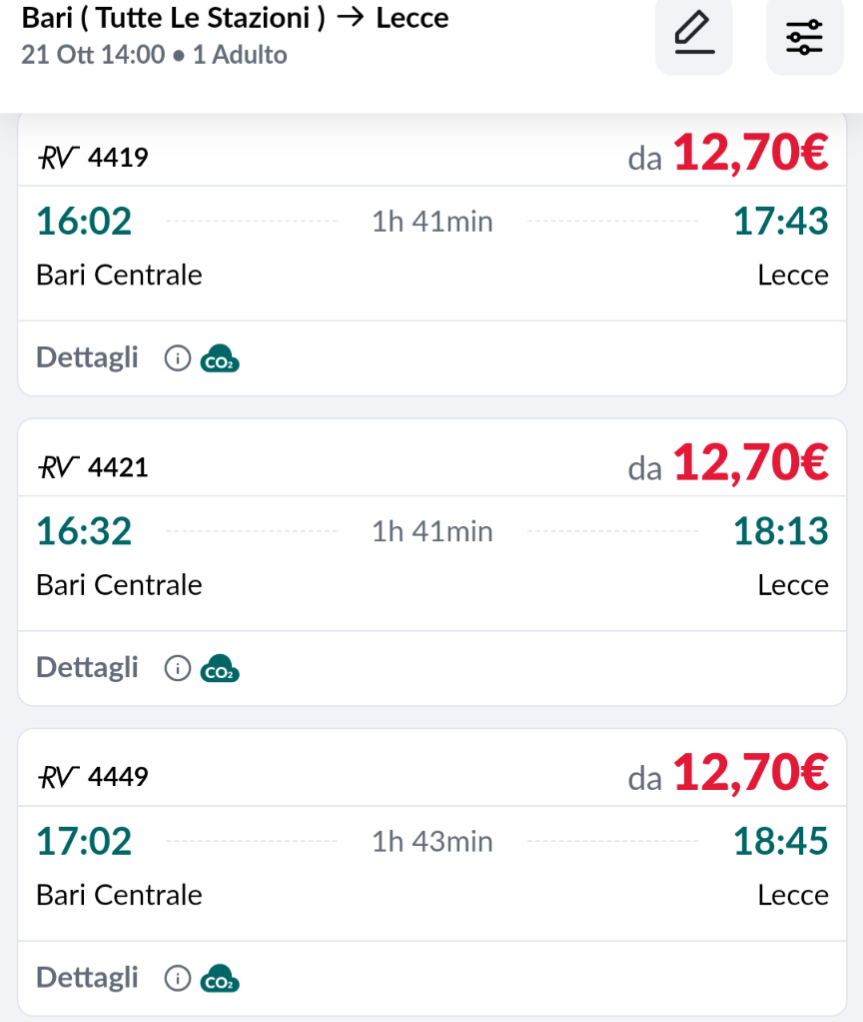Tap info icon for train 4421
The image size is (863, 1022).
177,668
